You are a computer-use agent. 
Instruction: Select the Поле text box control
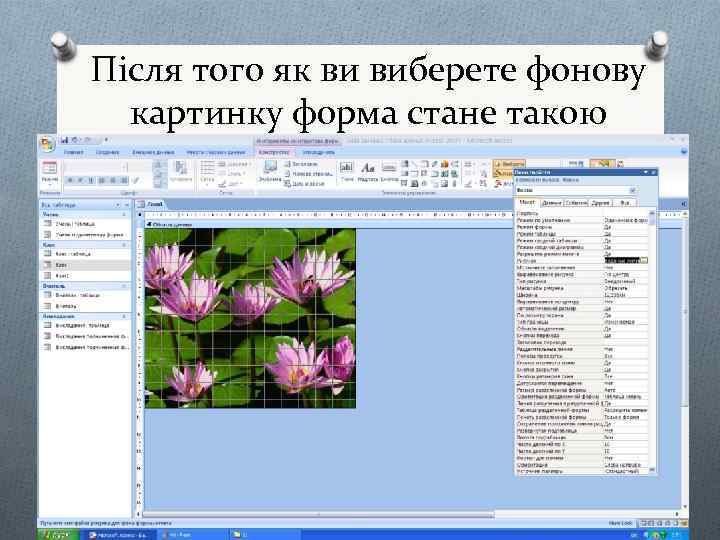347,172
